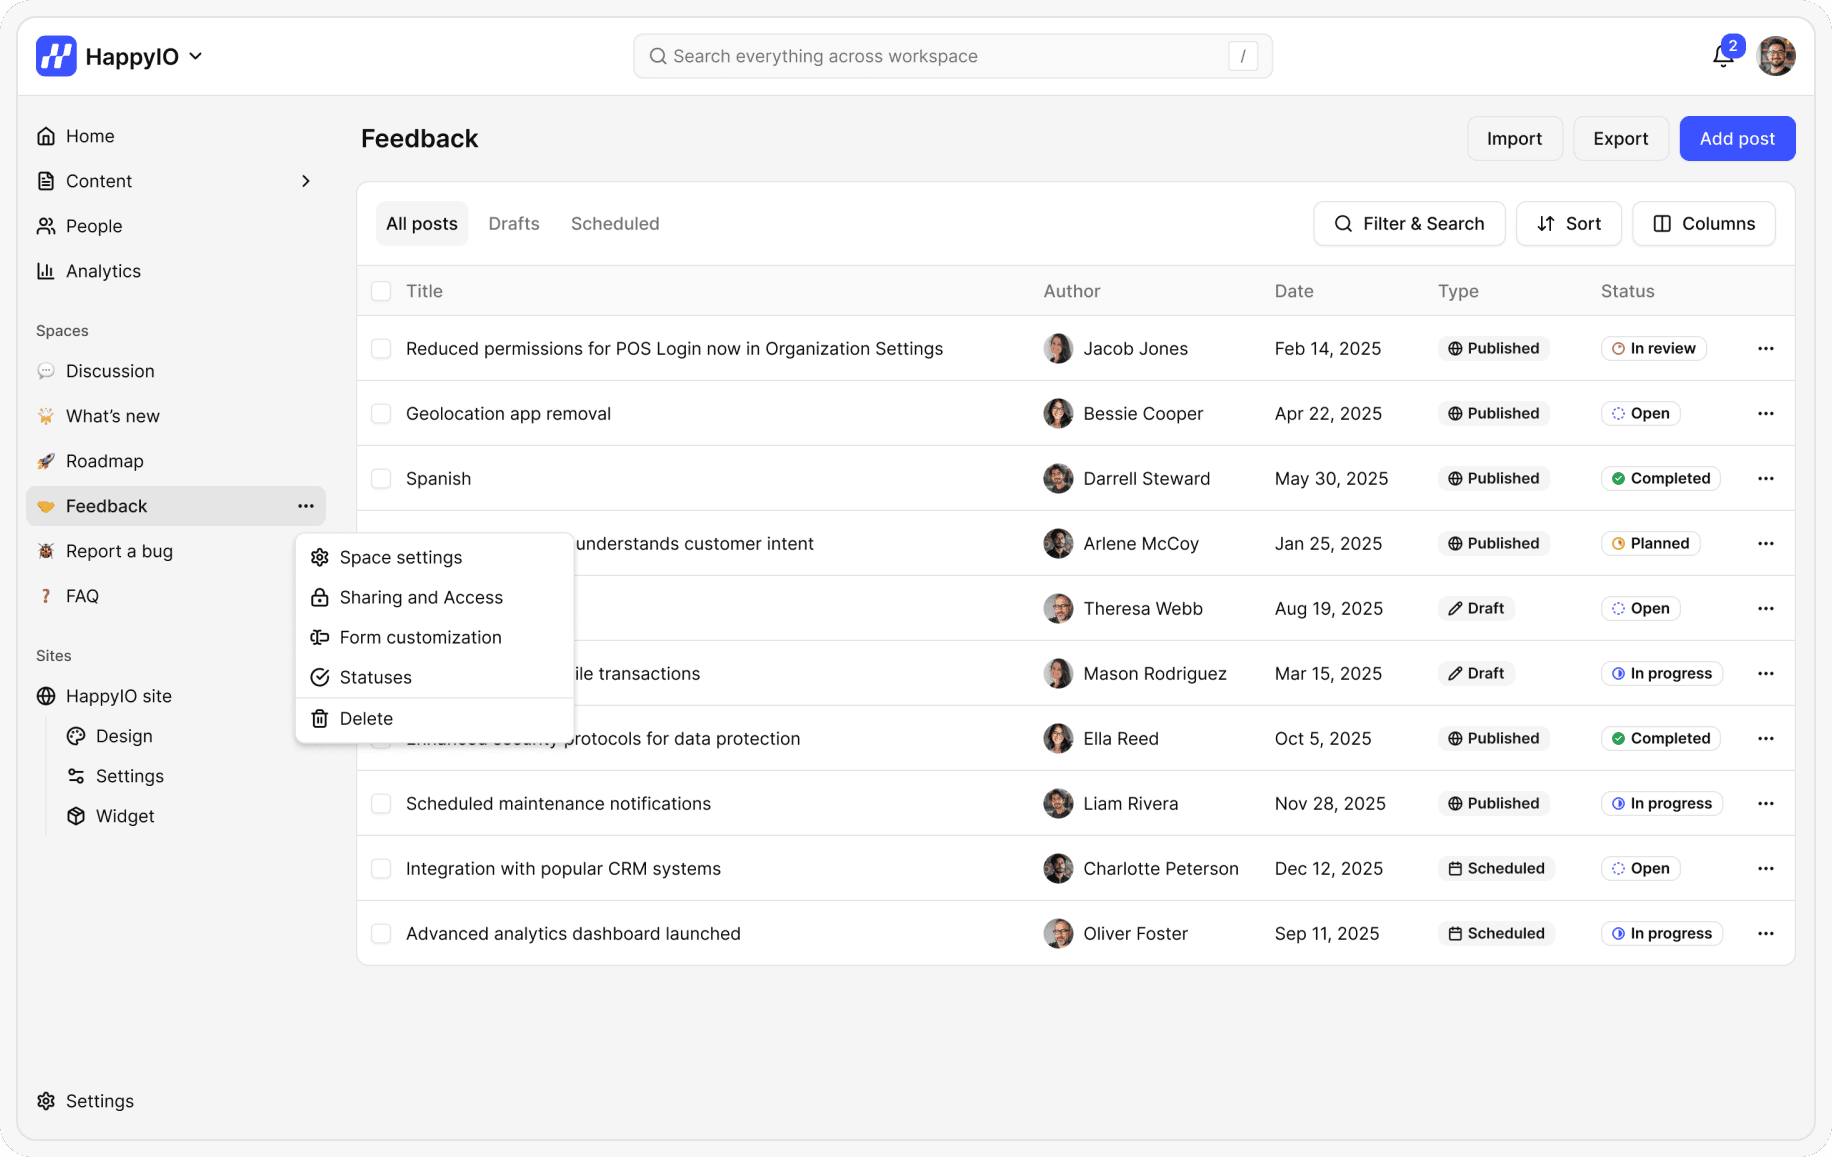Screen dimensions: 1832x1157
Task: Click the Date column header
Action: [1294, 291]
